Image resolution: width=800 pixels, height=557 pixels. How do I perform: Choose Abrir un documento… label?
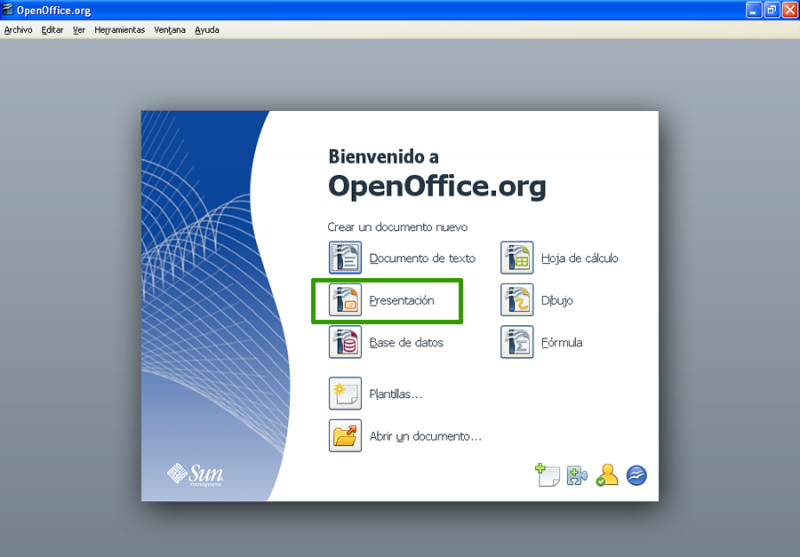[x=425, y=436]
